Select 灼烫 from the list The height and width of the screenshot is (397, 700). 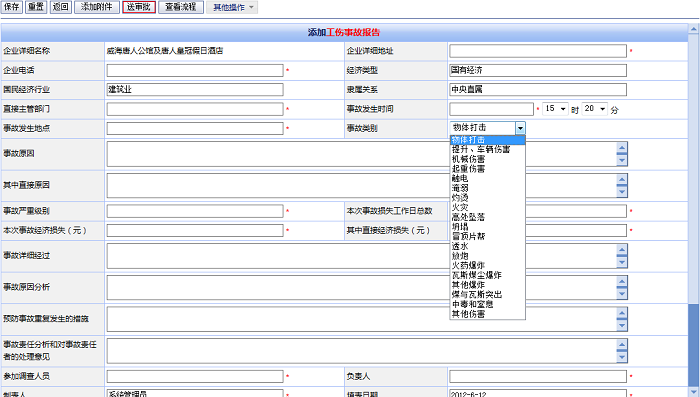pyautogui.click(x=487, y=198)
